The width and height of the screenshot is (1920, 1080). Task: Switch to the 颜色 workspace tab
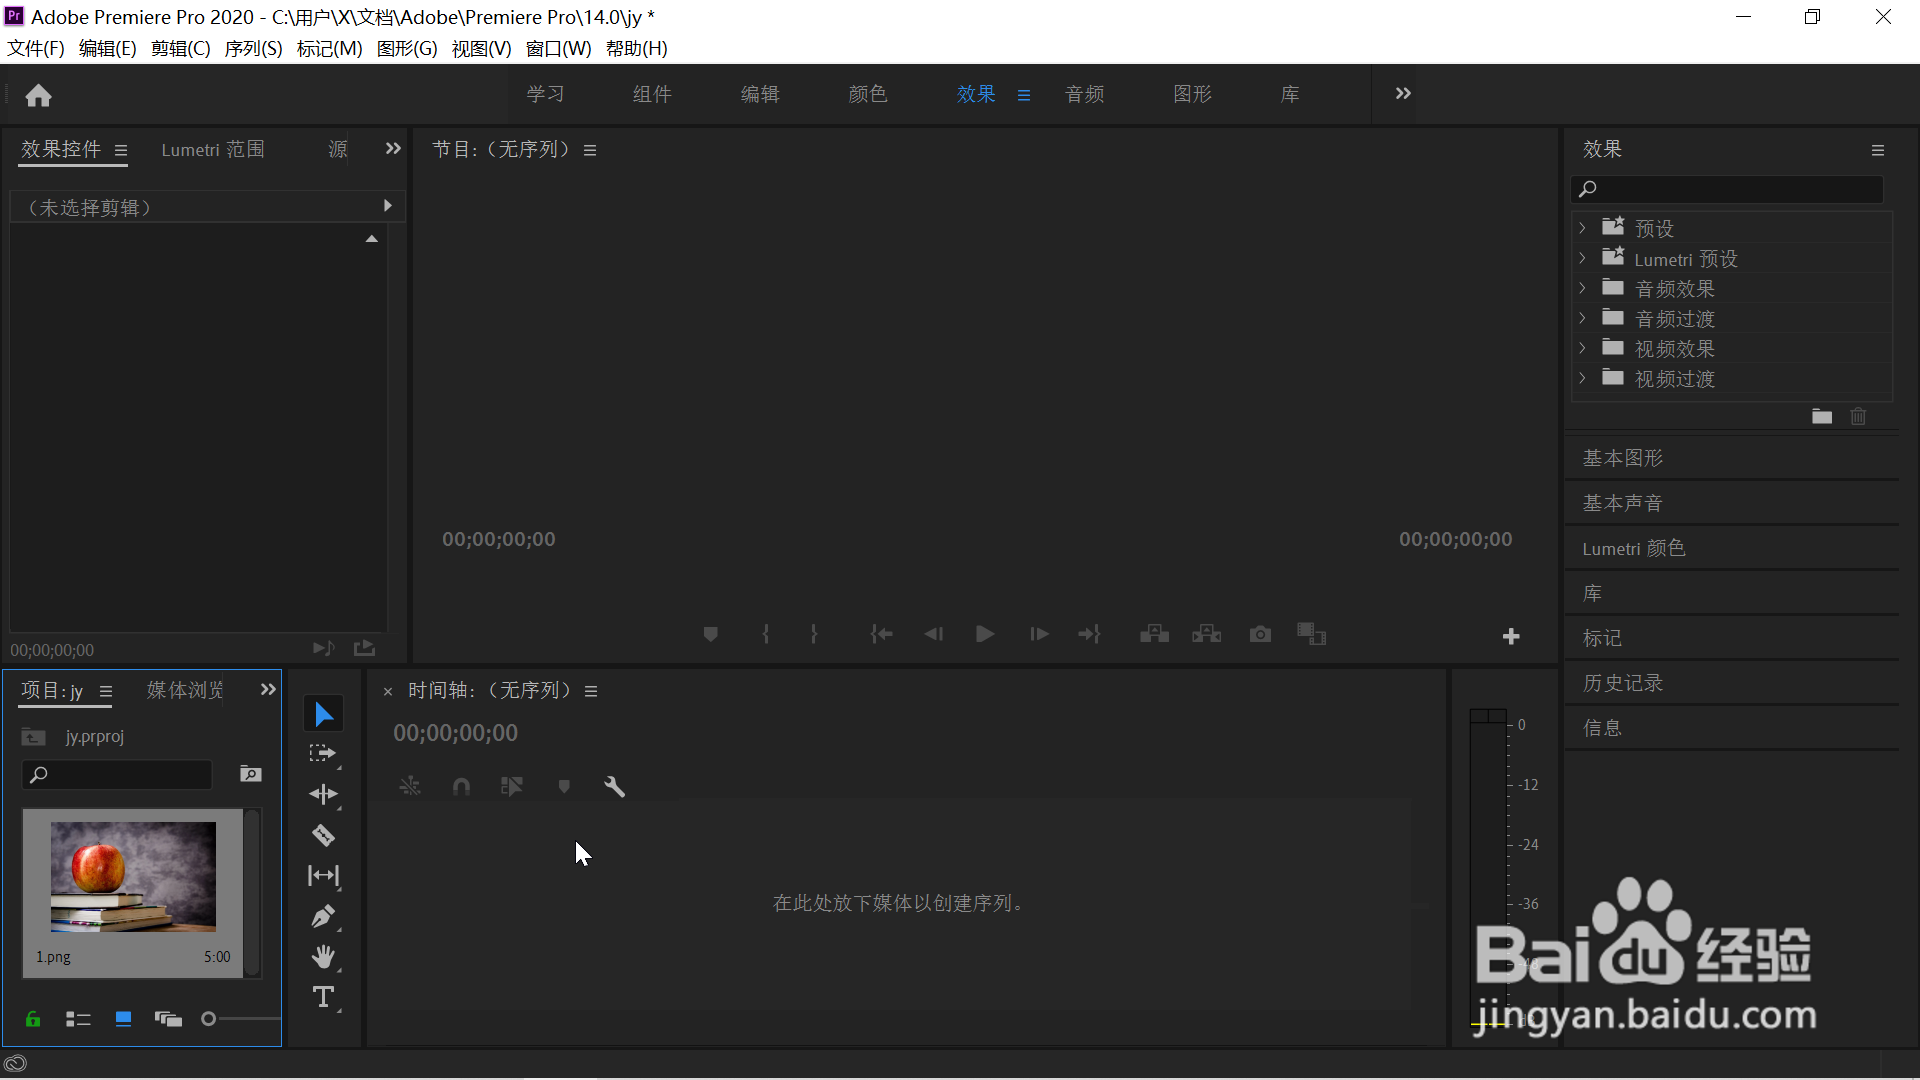[x=866, y=93]
